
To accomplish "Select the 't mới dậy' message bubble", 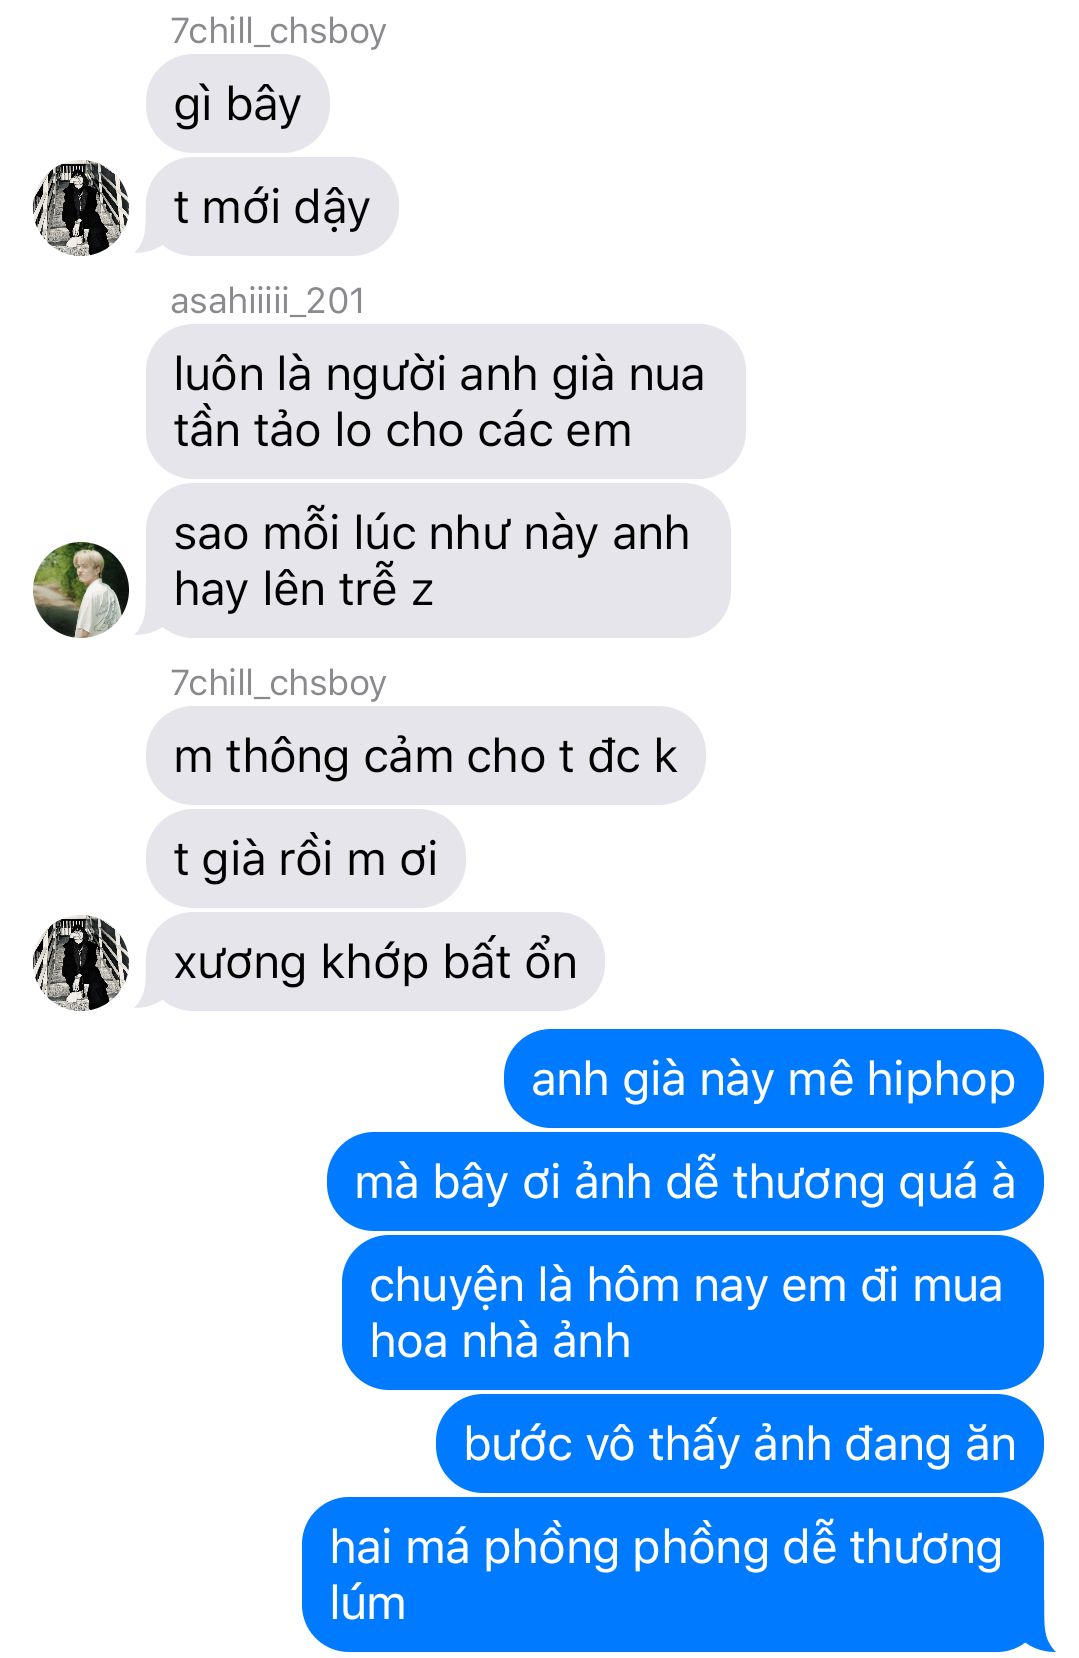I will pyautogui.click(x=272, y=207).
